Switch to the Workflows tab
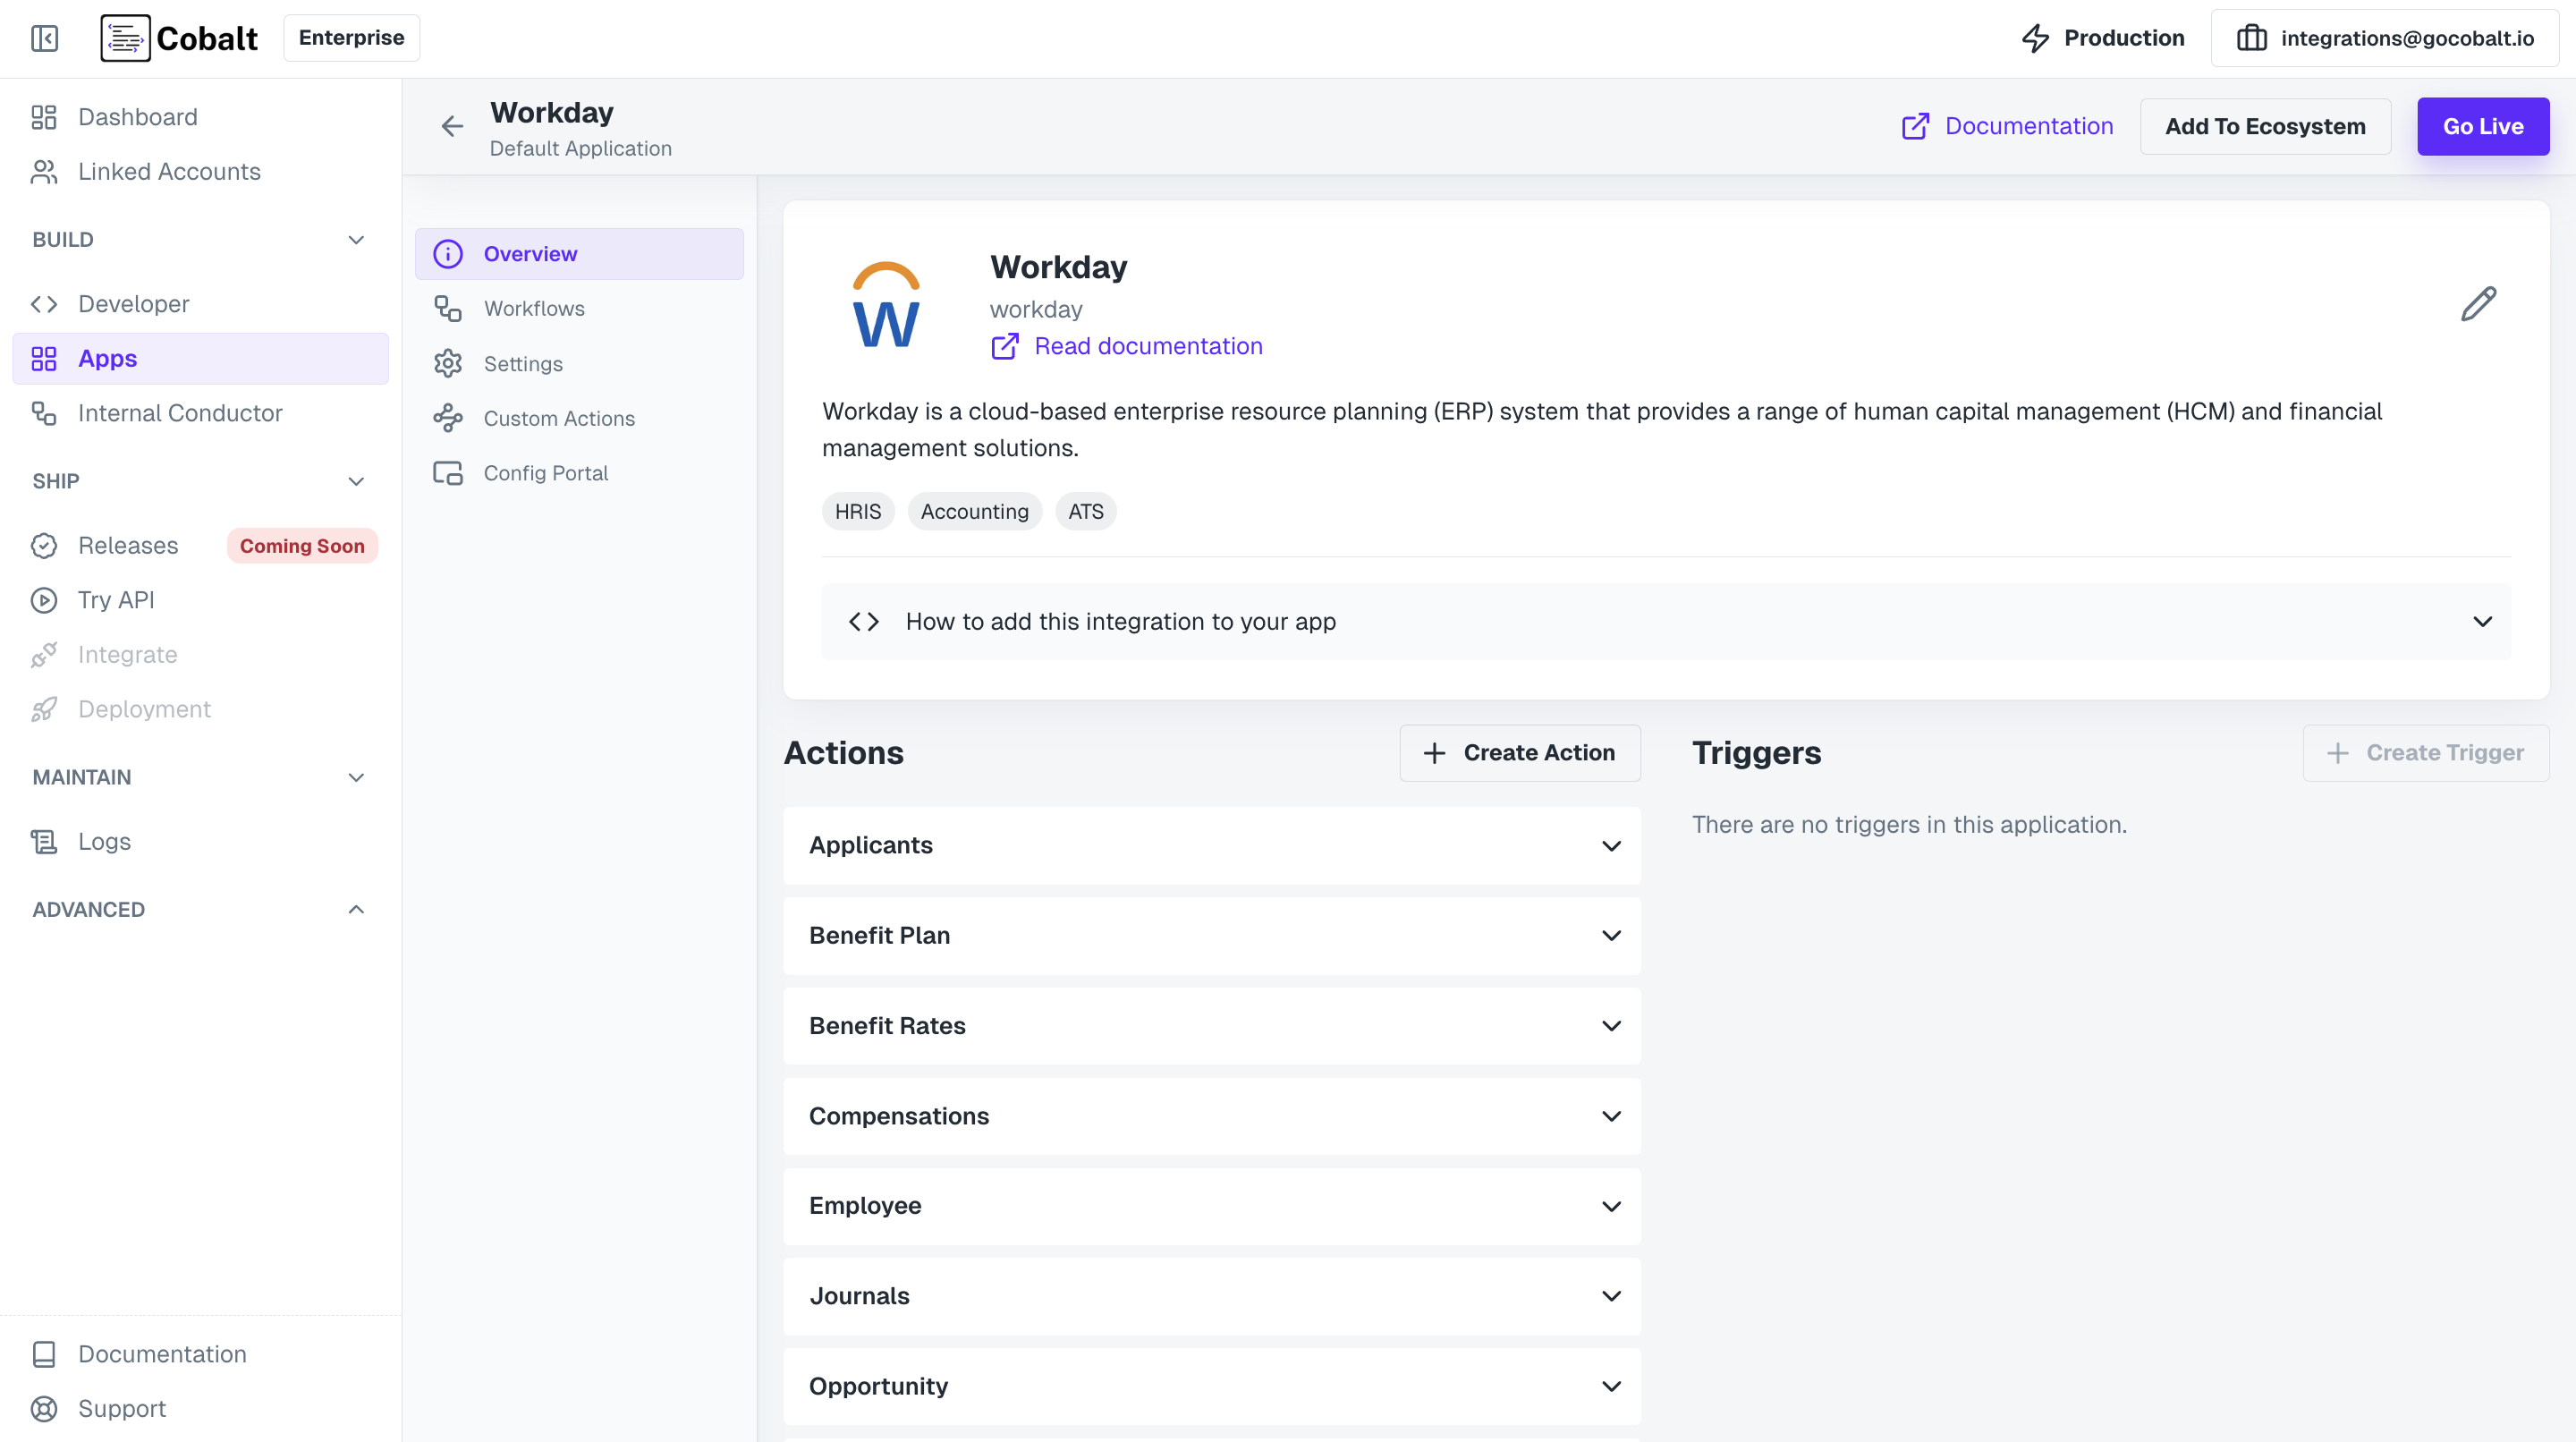2576x1442 pixels. (535, 308)
